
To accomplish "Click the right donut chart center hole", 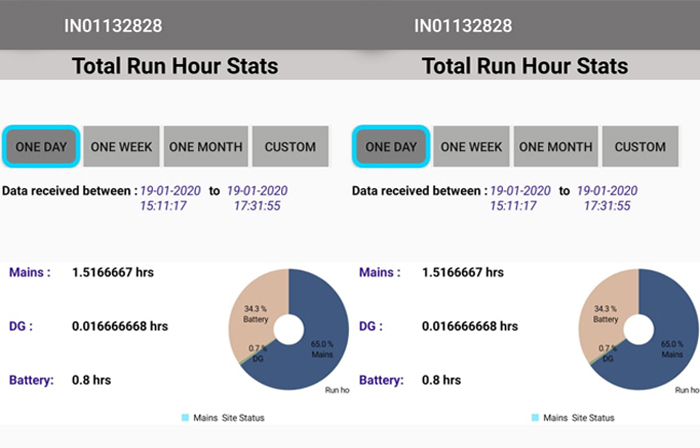I will (639, 330).
